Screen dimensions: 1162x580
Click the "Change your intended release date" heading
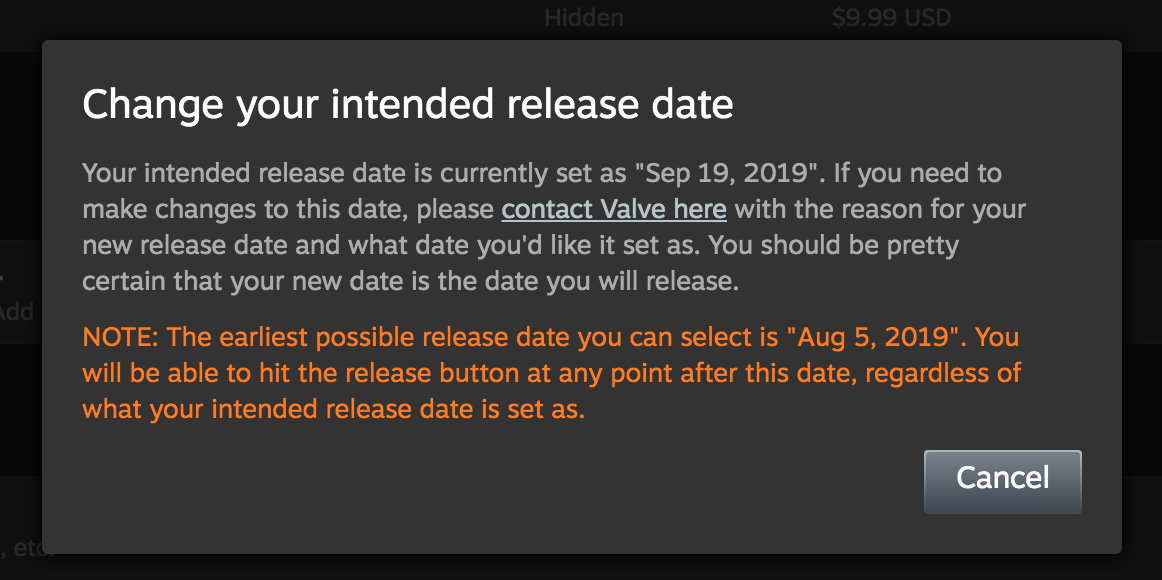pyautogui.click(x=408, y=104)
